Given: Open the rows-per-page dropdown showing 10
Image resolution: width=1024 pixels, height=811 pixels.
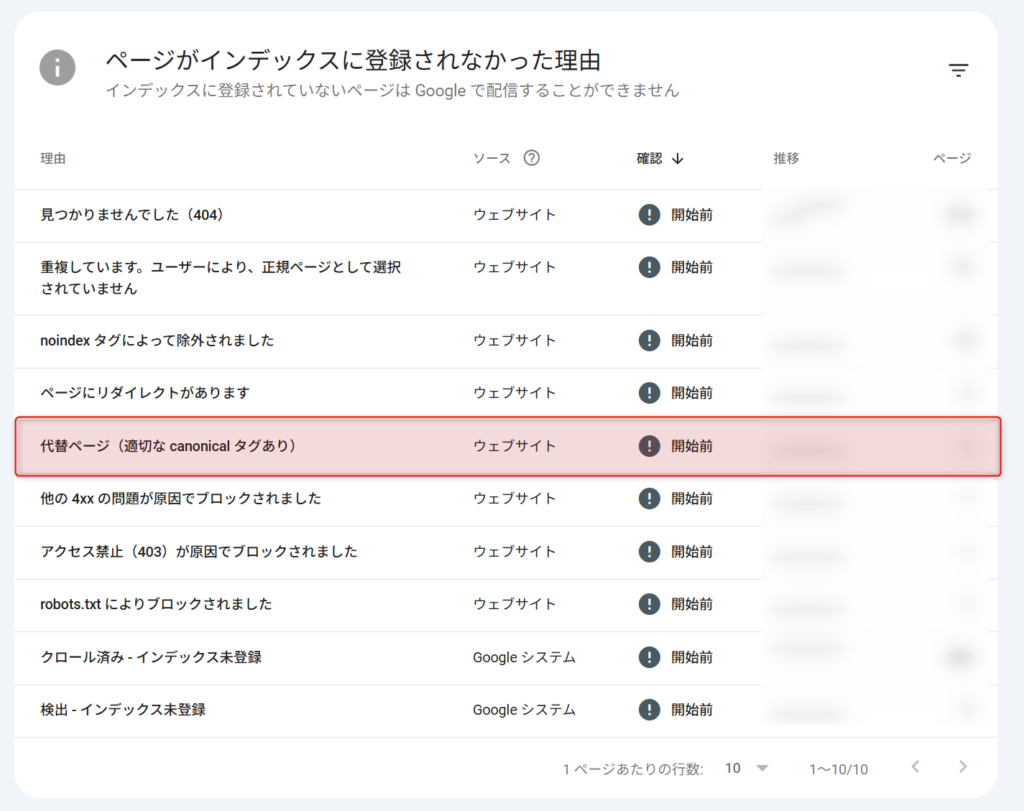Looking at the screenshot, I should [747, 768].
